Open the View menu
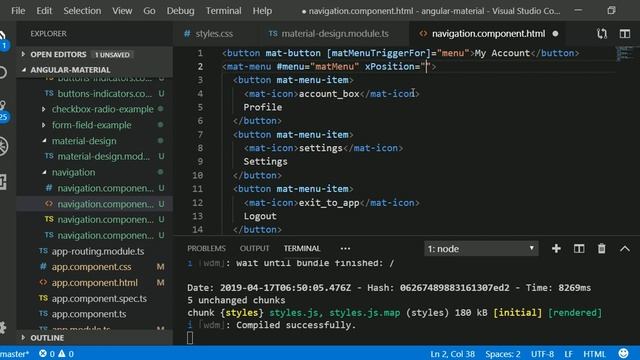Viewport: 640px width, 360px height. click(x=122, y=11)
